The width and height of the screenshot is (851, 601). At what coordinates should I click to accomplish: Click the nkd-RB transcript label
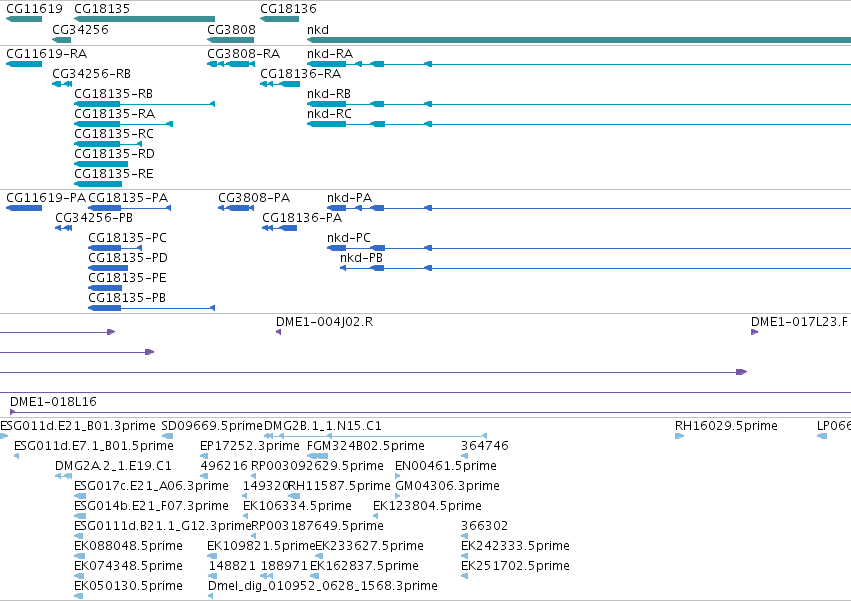[329, 94]
